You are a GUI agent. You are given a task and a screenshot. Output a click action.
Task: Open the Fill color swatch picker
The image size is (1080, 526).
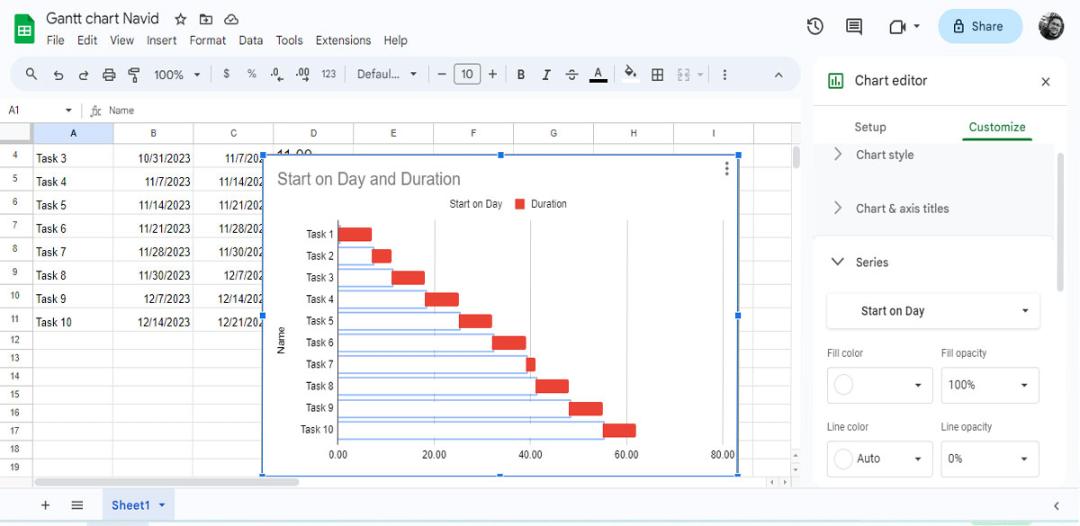coord(880,385)
